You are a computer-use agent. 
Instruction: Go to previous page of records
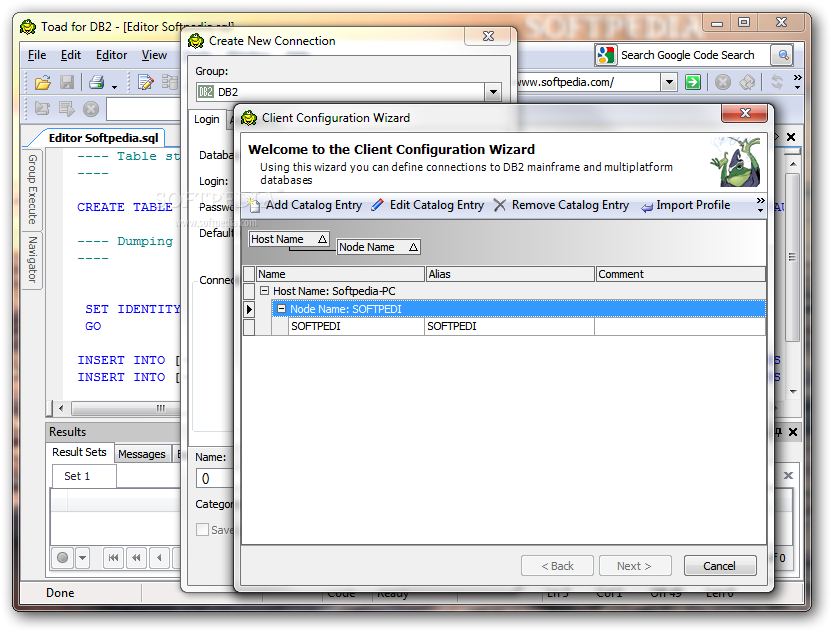tap(136, 558)
